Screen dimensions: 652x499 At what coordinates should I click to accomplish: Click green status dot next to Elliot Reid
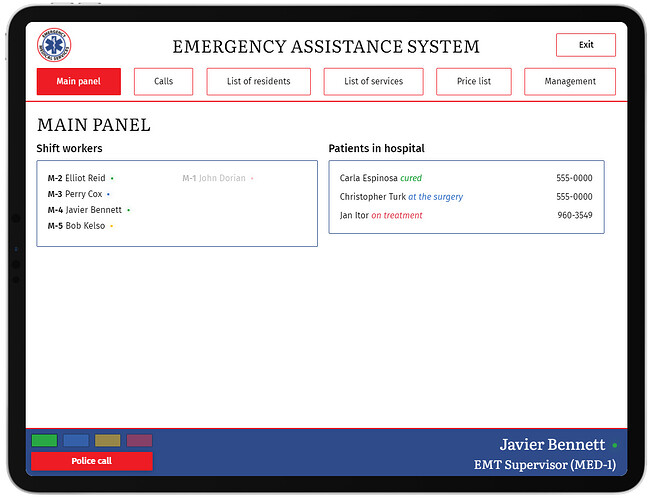click(x=112, y=178)
